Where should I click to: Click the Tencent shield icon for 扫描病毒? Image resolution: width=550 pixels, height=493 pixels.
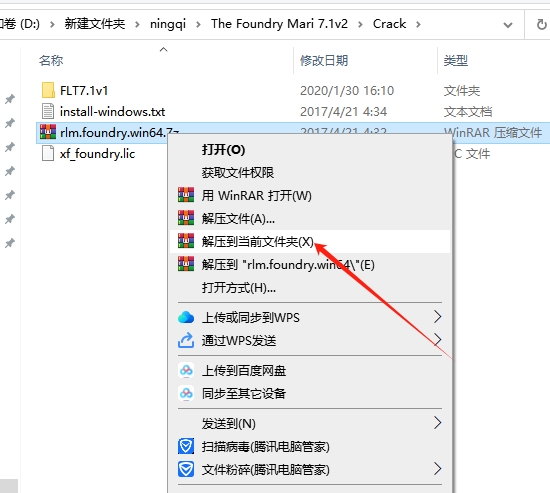186,446
